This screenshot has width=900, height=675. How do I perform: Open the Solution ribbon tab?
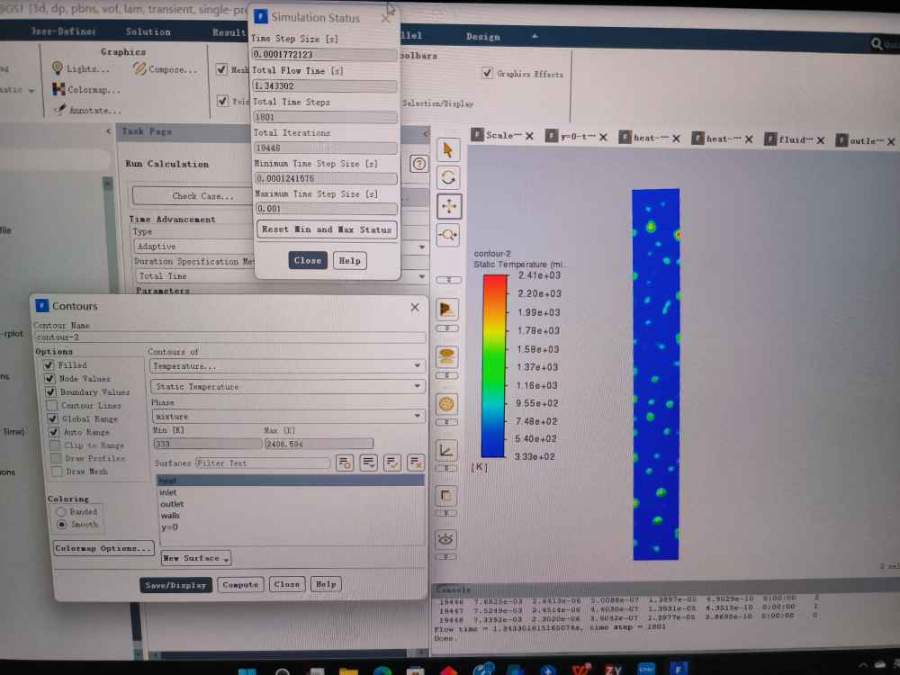[148, 32]
